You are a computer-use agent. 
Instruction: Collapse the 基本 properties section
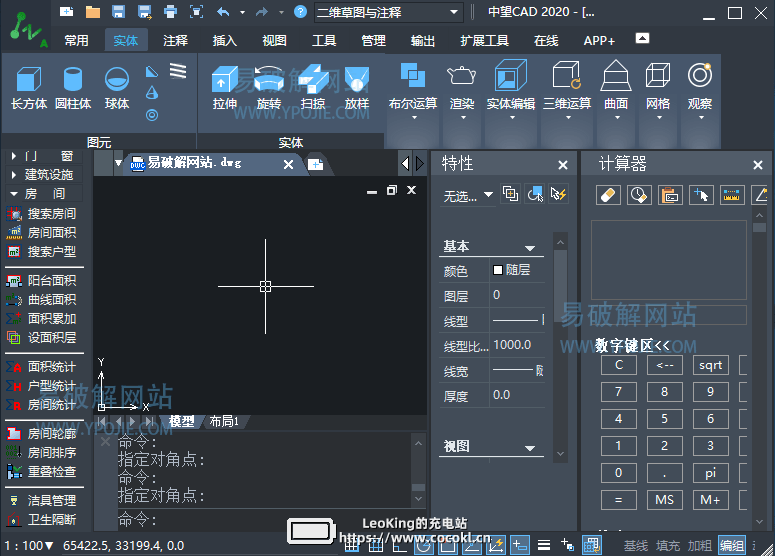click(x=530, y=248)
